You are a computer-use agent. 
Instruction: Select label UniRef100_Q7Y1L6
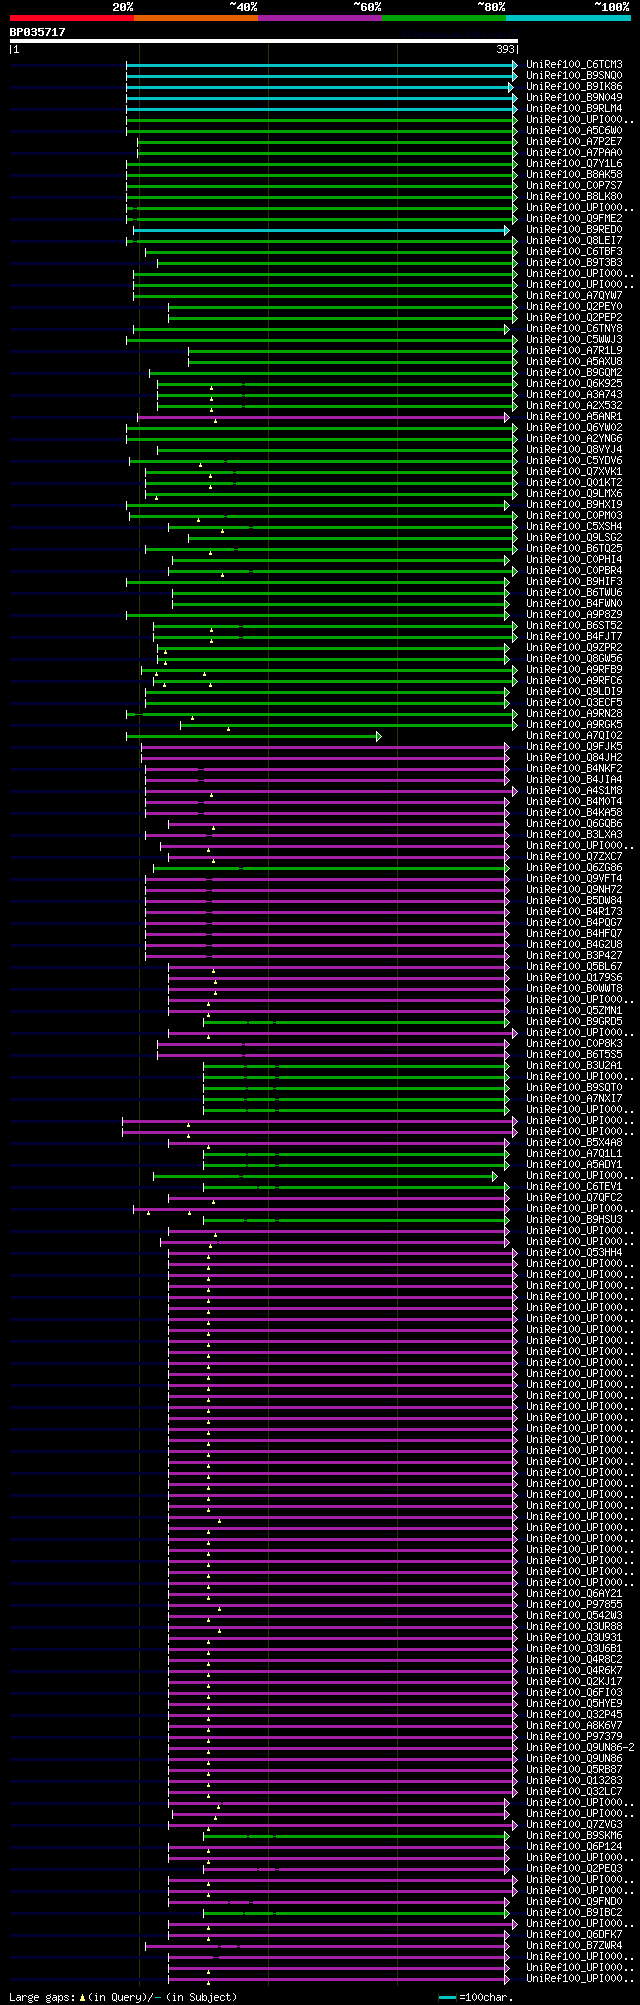(574, 163)
